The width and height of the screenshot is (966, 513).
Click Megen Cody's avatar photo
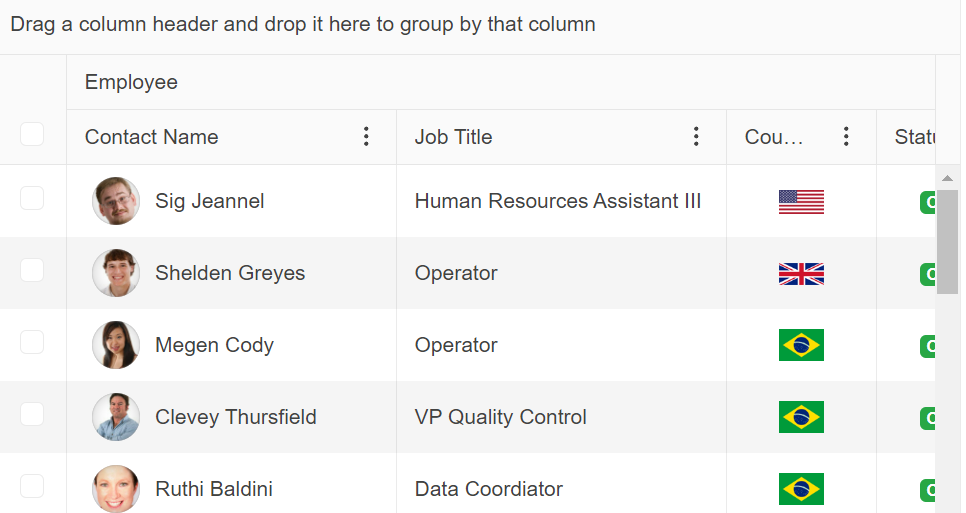[x=116, y=345]
